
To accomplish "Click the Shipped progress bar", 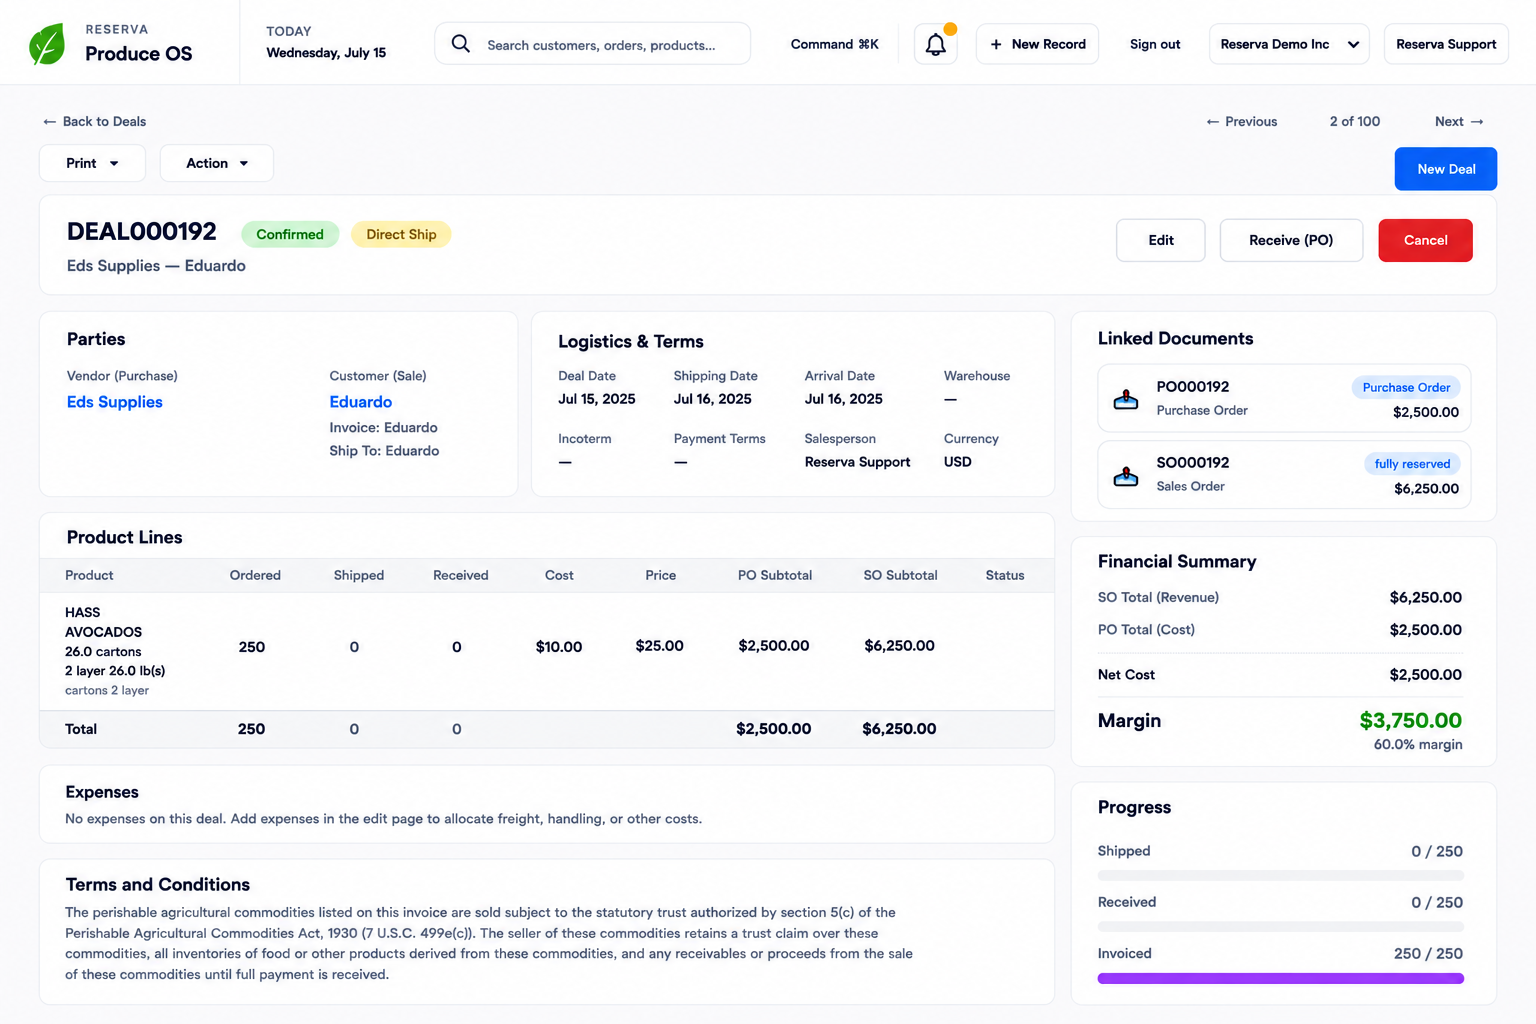I will 1280,876.
